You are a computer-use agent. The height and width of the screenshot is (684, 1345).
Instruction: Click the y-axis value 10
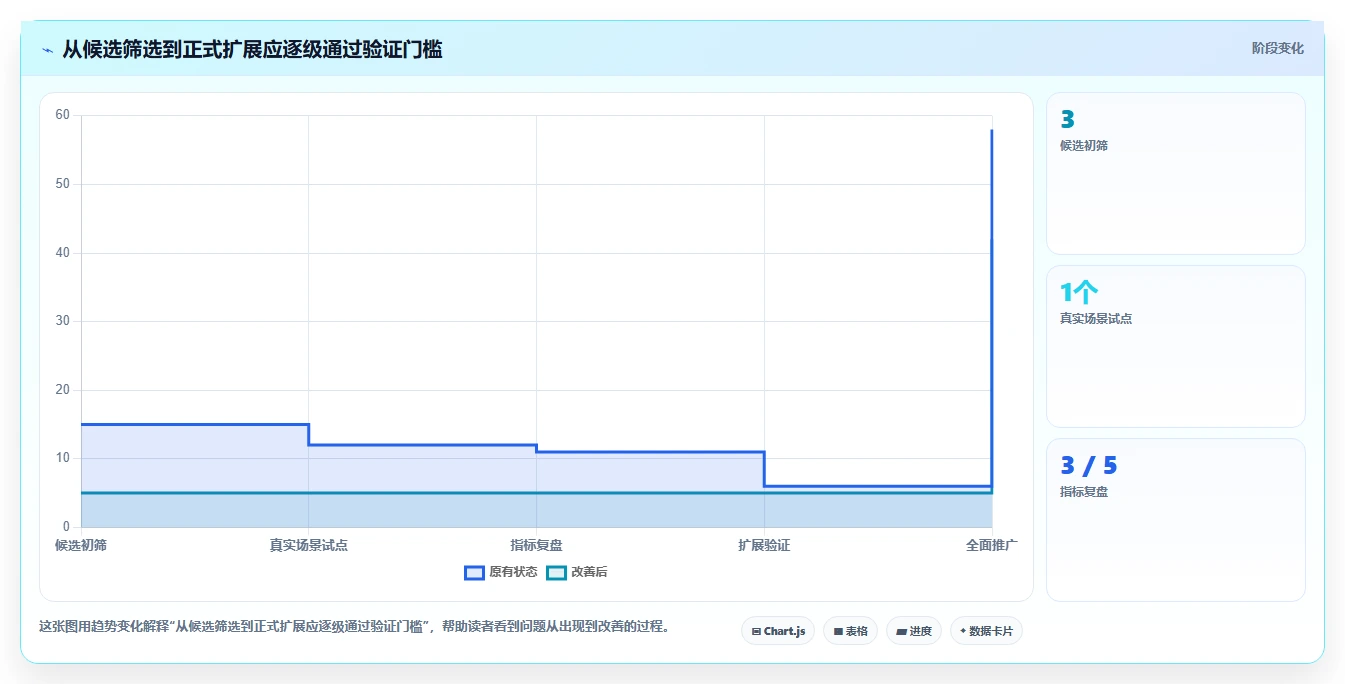pyautogui.click(x=63, y=458)
